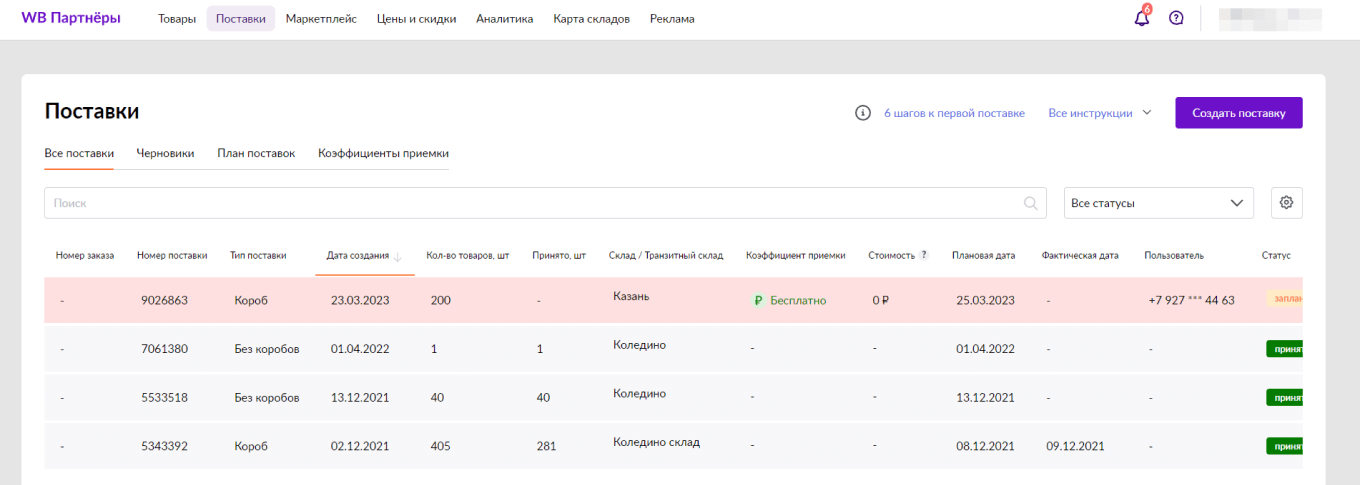Open the notifications bell icon
The image size is (1360, 485).
(x=1141, y=18)
